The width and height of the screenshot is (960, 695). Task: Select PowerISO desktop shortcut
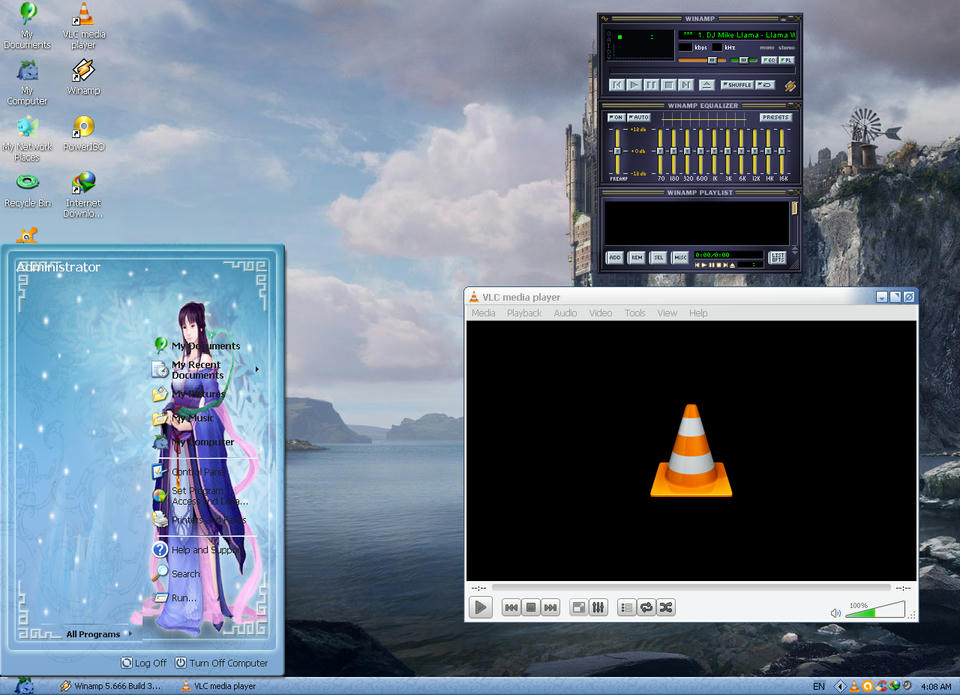(83, 133)
